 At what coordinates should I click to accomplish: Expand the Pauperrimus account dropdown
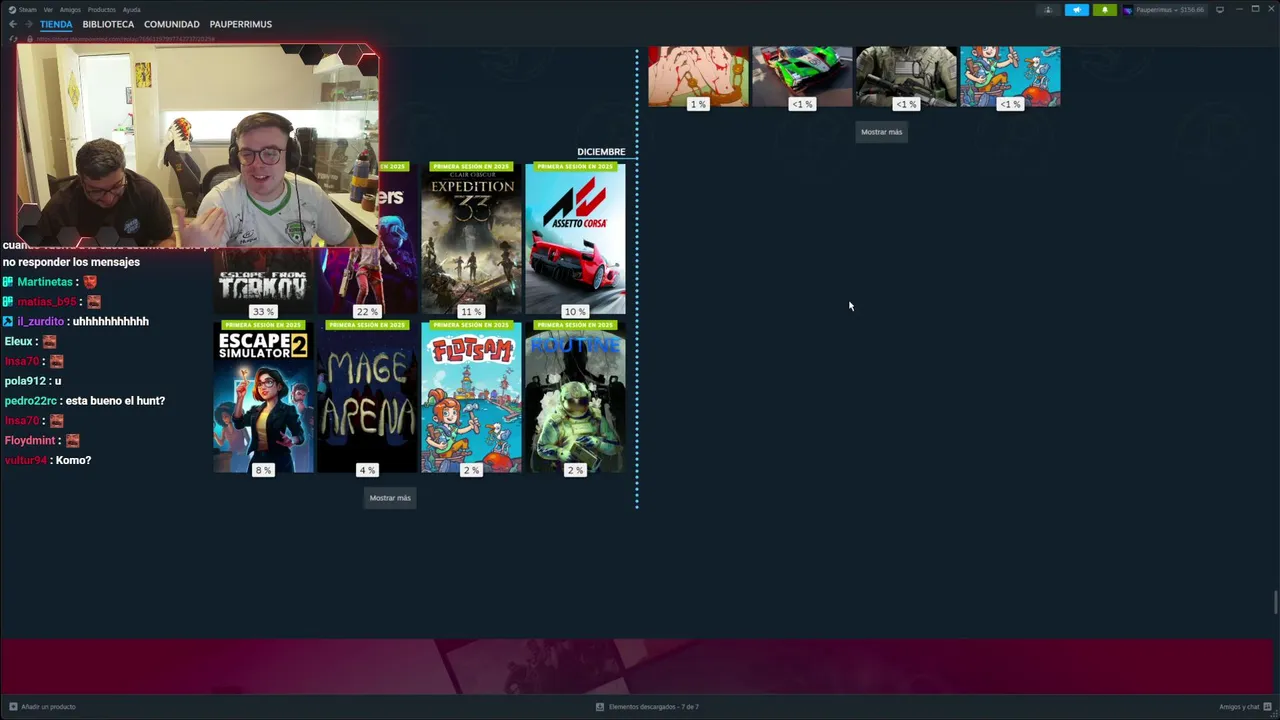click(x=1170, y=10)
